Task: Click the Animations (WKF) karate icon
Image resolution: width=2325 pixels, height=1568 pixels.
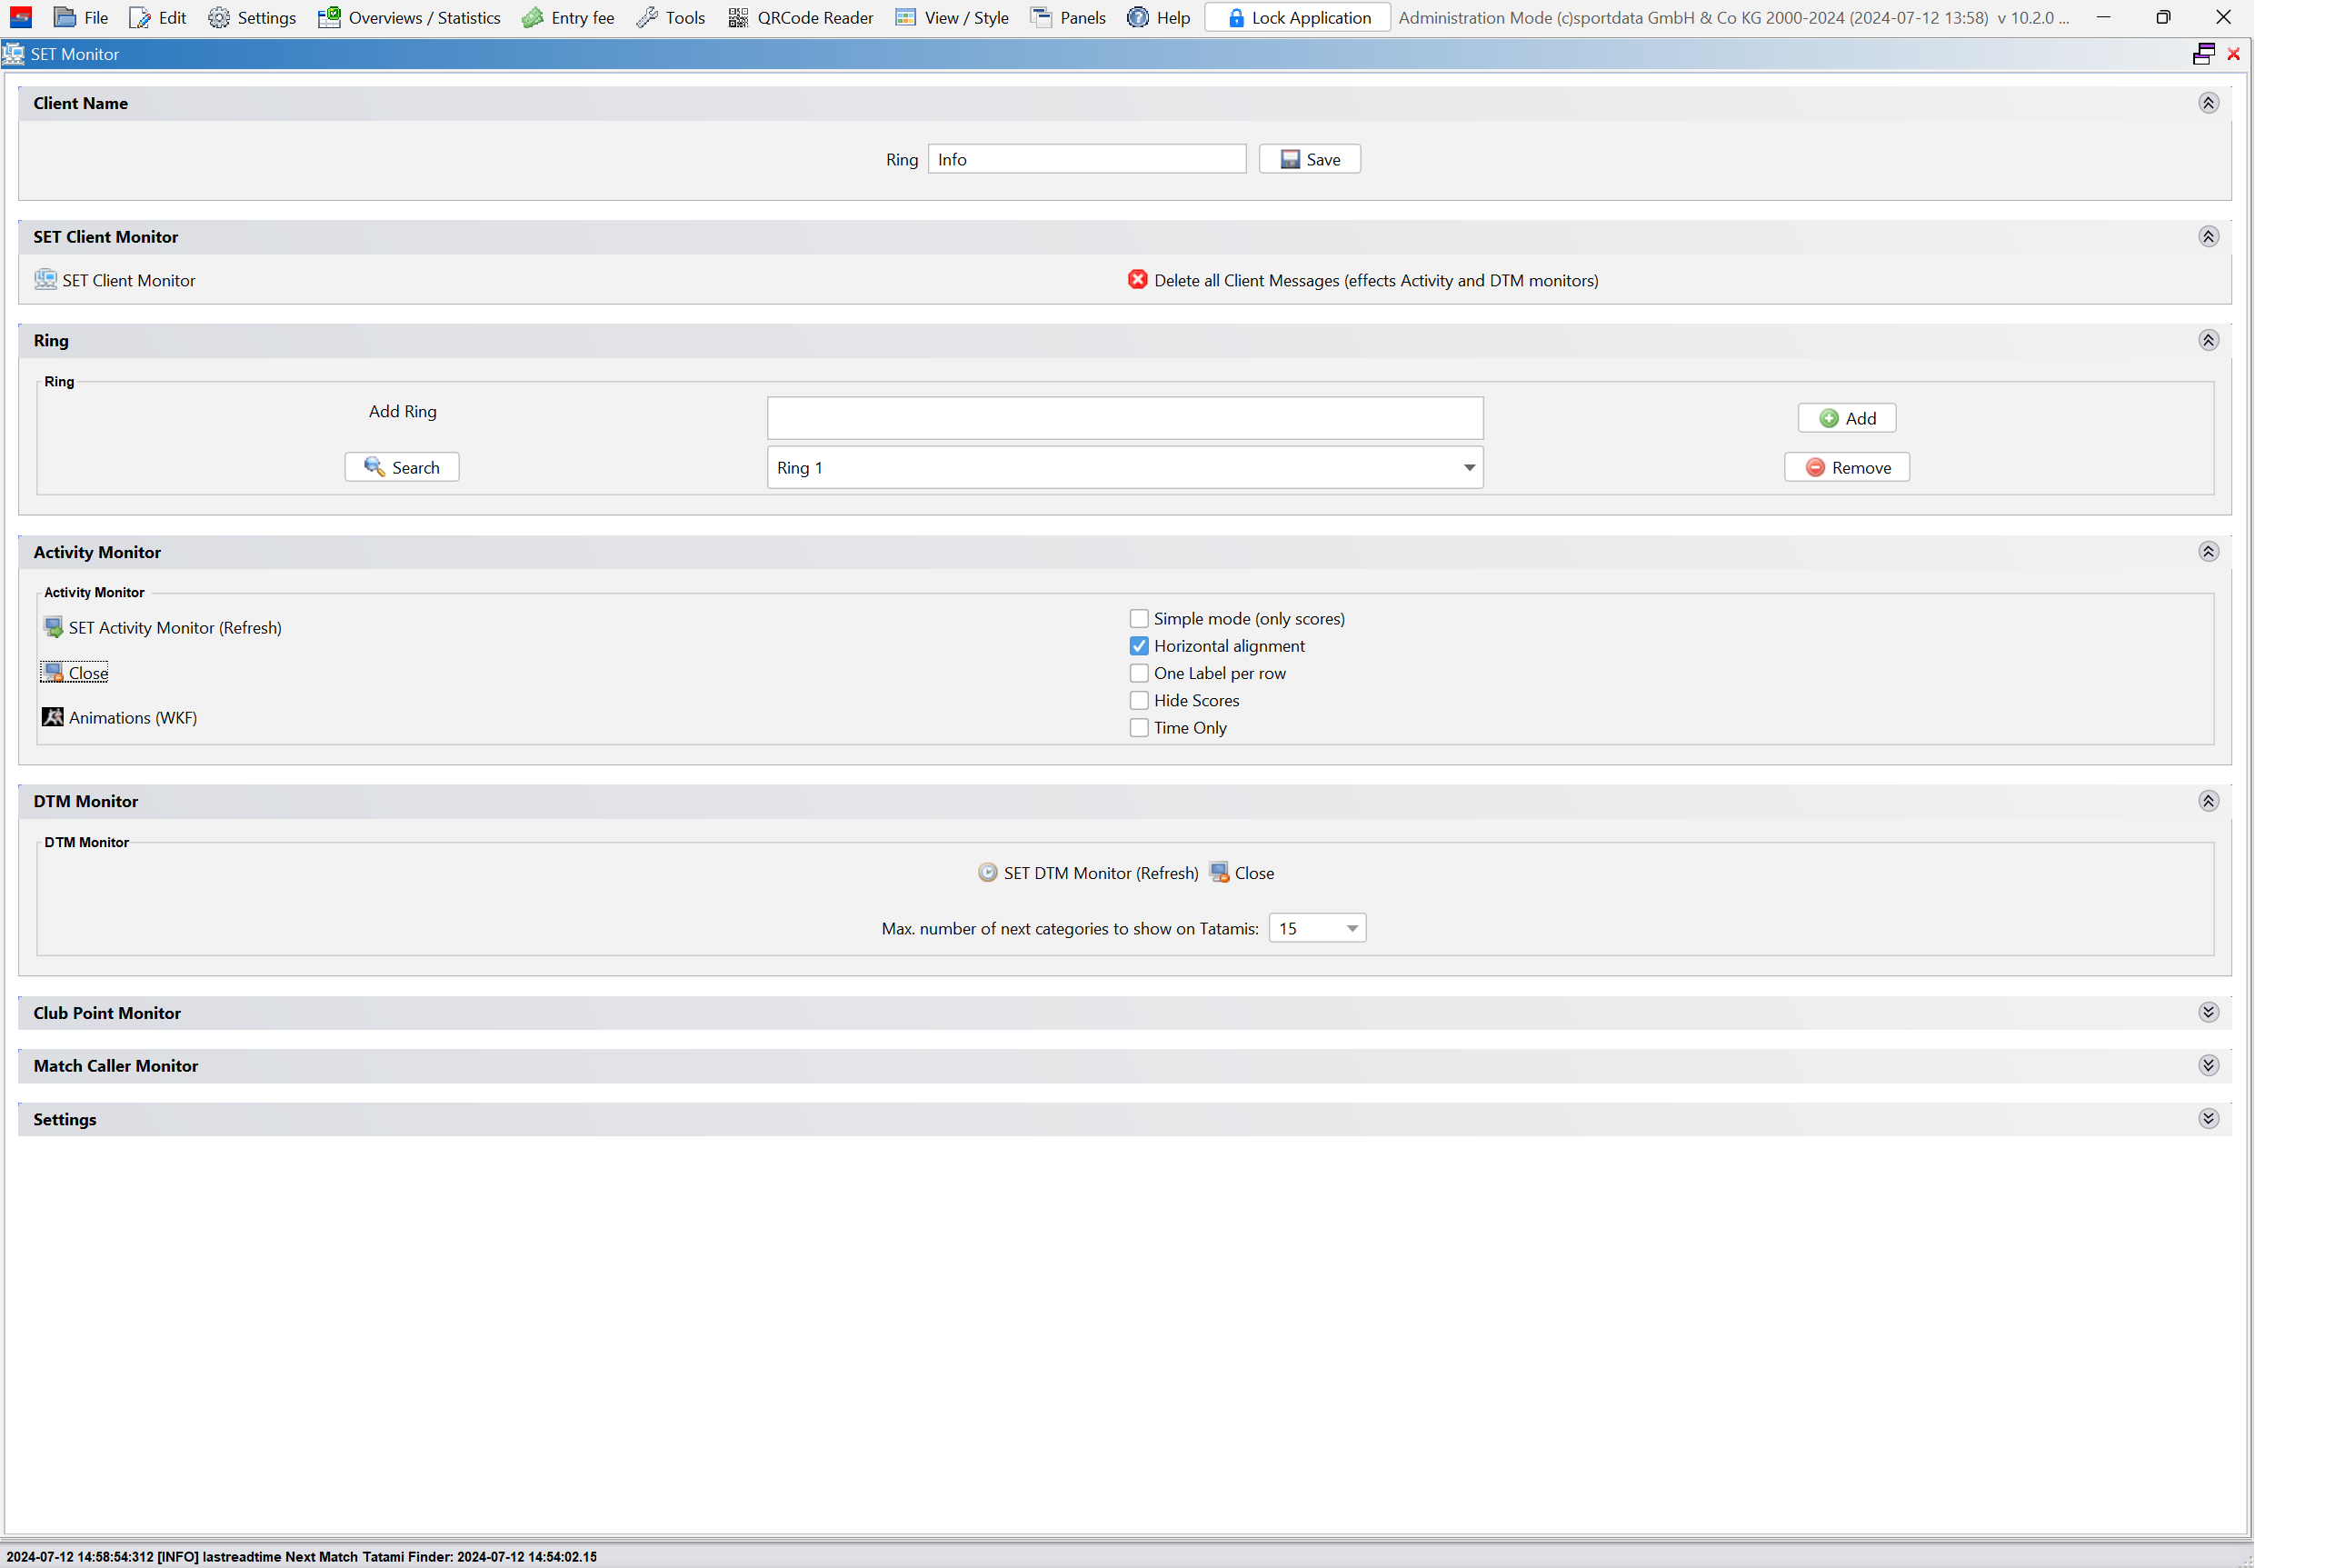Action: [x=53, y=717]
